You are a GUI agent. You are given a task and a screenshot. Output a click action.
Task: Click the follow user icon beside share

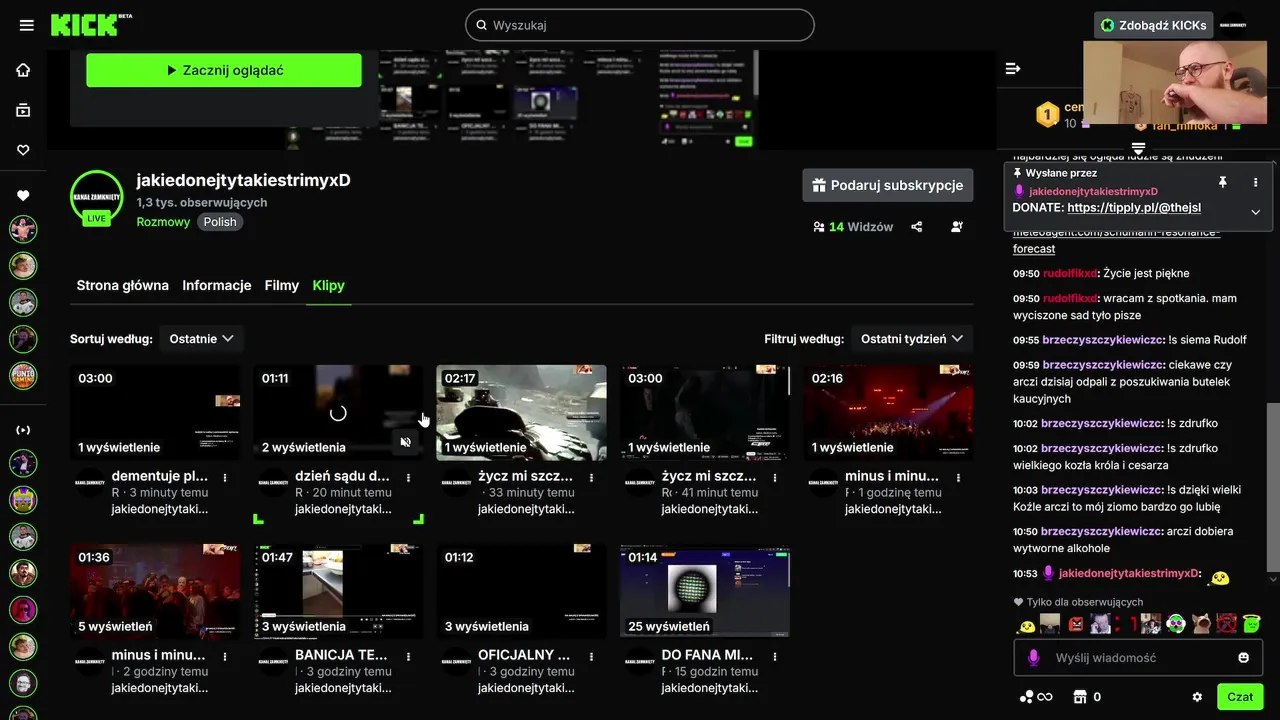pyautogui.click(x=957, y=227)
